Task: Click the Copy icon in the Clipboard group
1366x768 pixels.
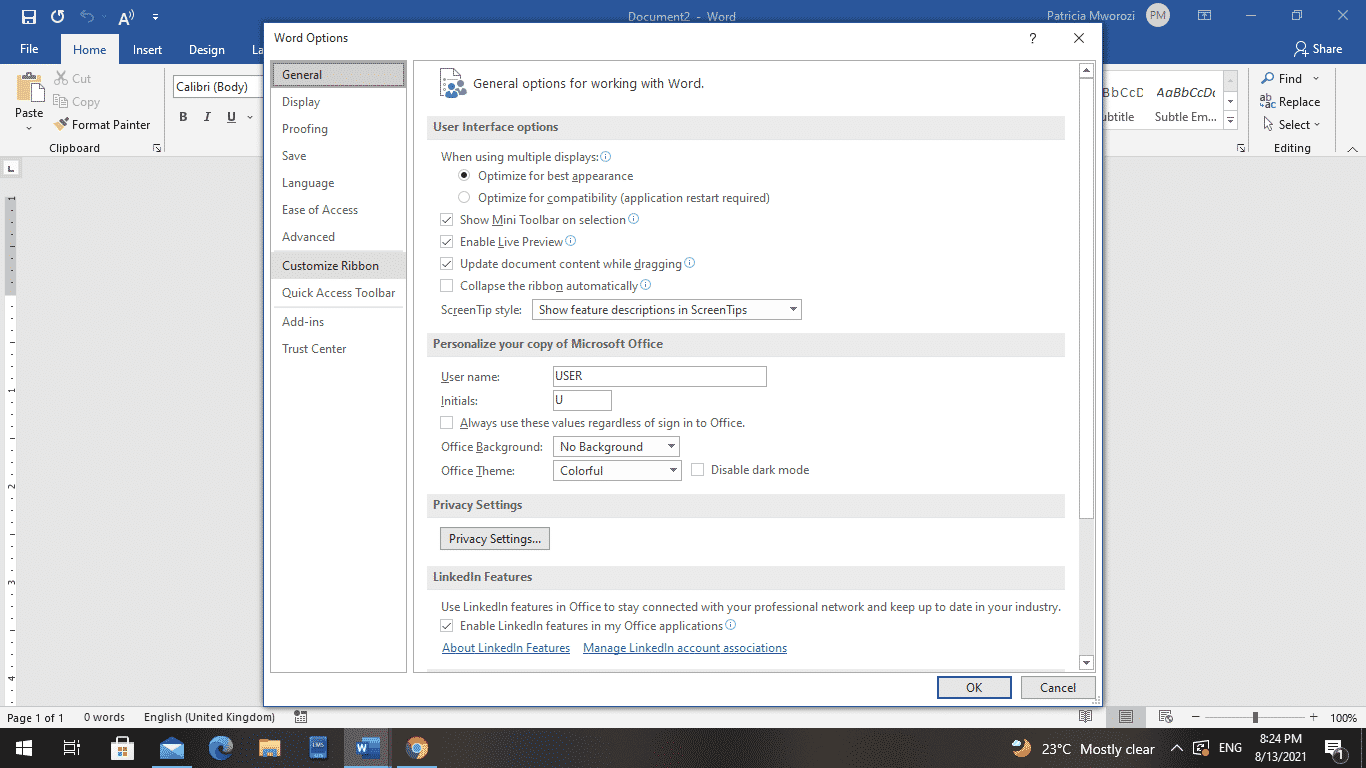Action: point(59,101)
